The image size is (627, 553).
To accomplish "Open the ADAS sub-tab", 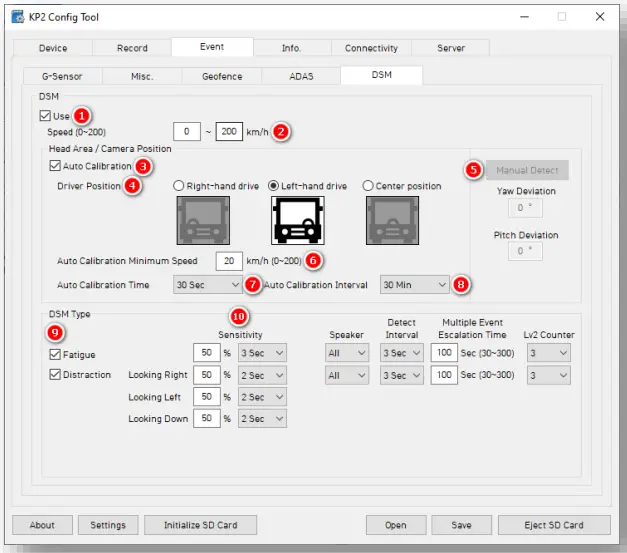I will [x=301, y=76].
